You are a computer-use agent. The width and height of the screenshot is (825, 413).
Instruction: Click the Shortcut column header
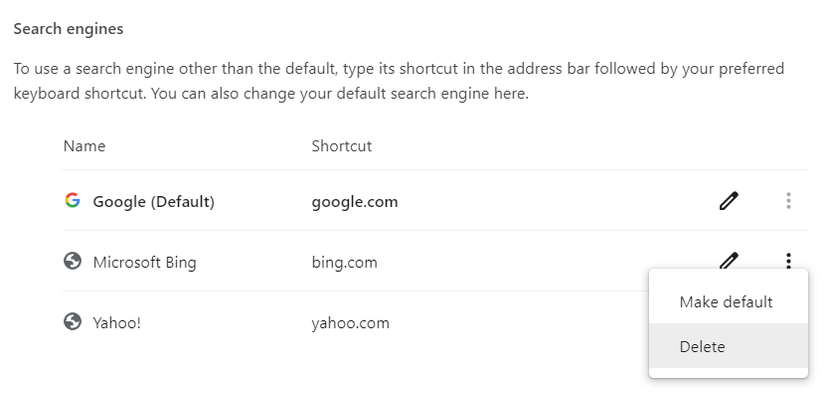click(x=341, y=146)
